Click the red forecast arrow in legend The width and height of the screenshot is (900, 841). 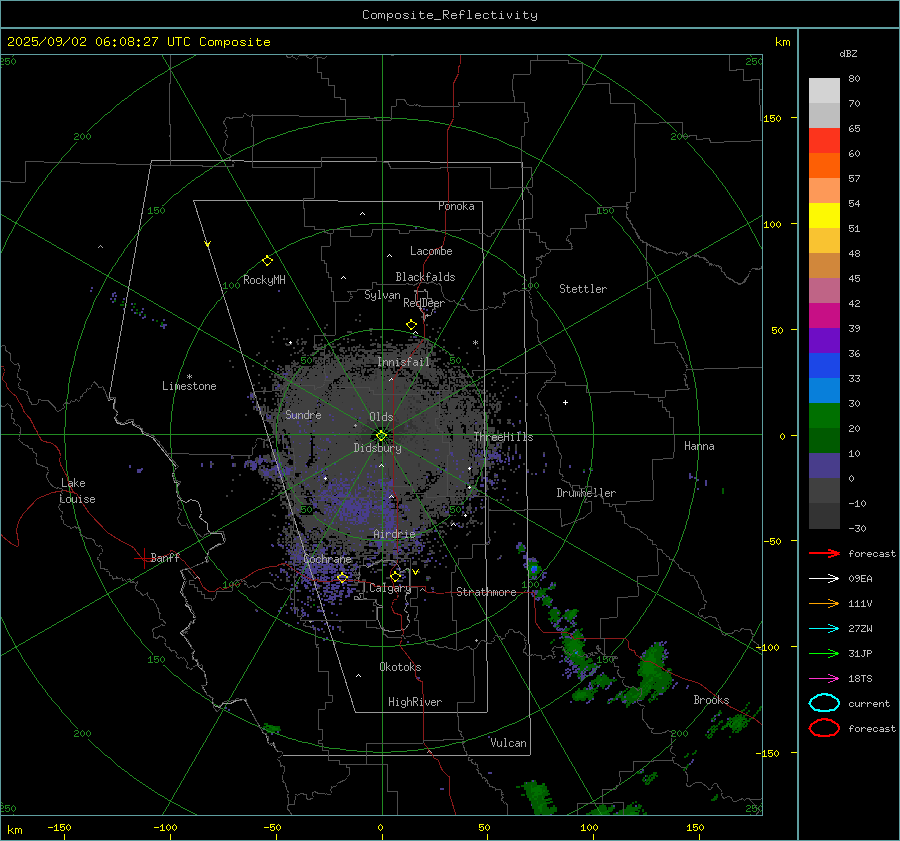(x=824, y=553)
